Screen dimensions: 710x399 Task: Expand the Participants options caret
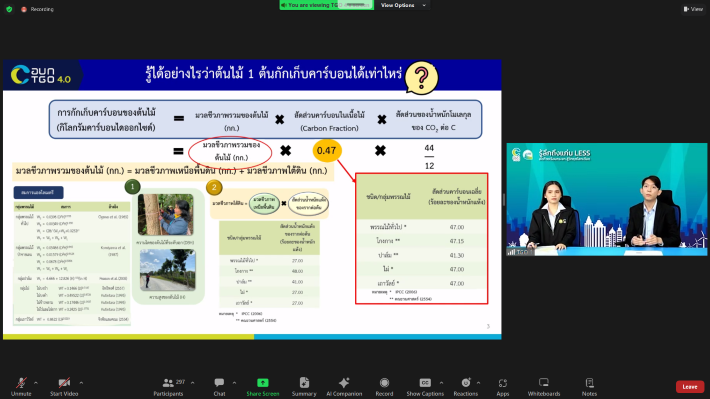[192, 383]
